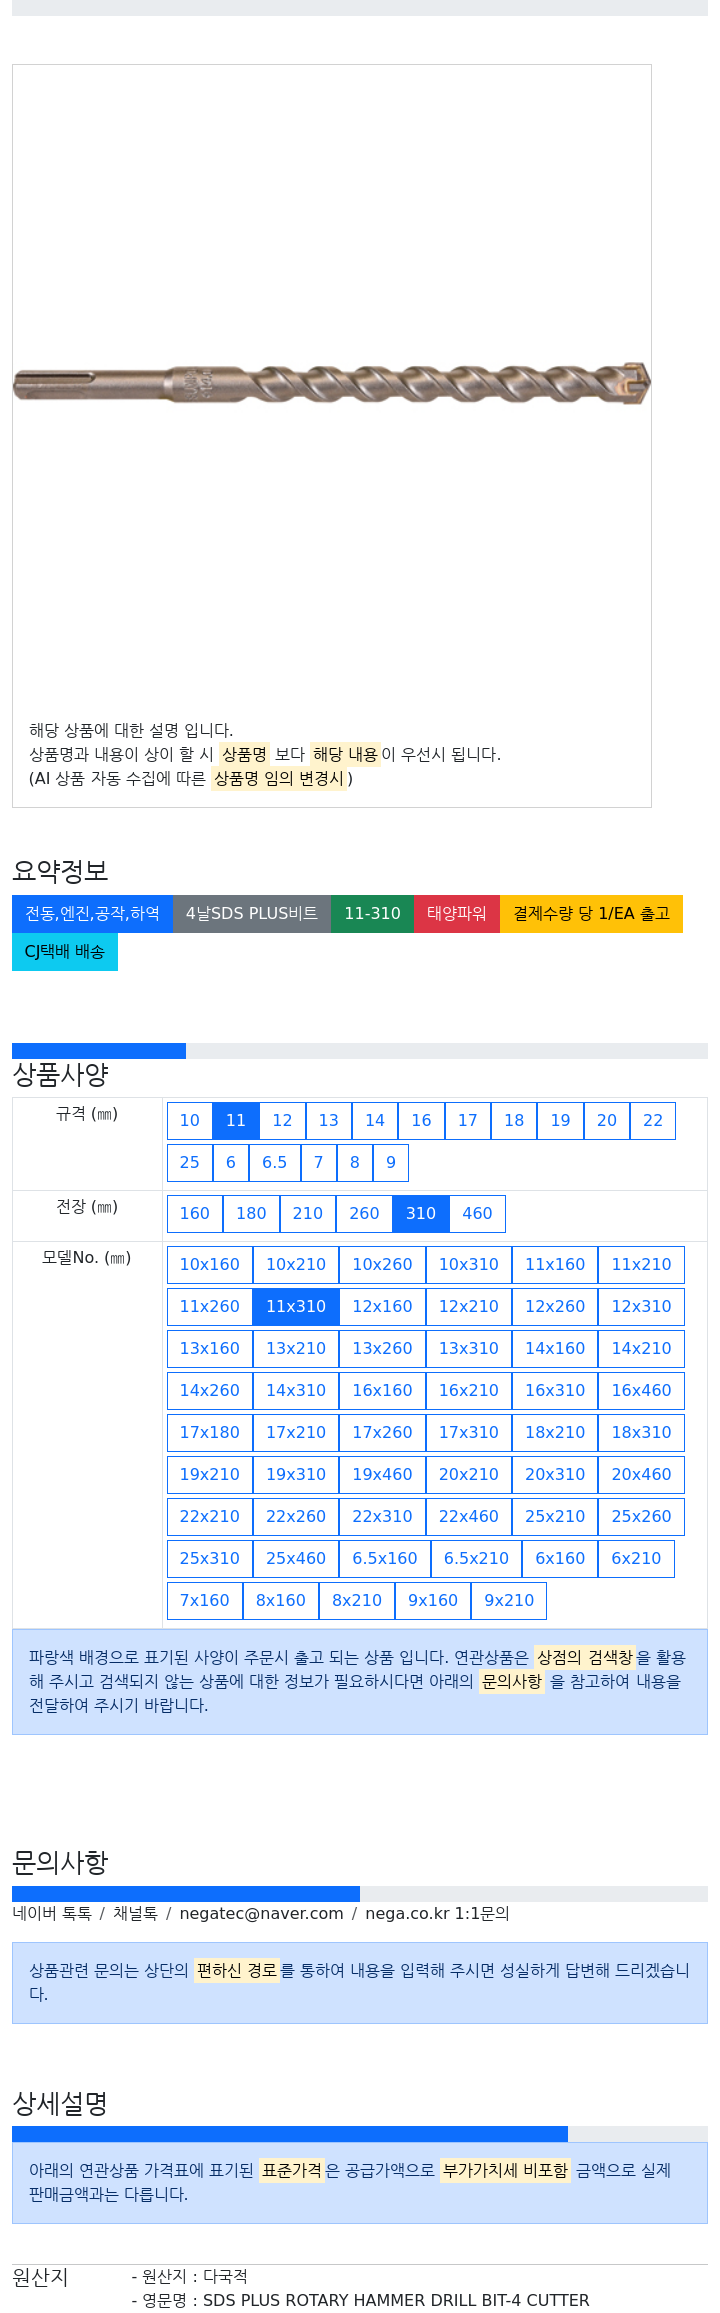Click the yellow 결제수량 당 1/EA 출고 tag

click(x=591, y=914)
